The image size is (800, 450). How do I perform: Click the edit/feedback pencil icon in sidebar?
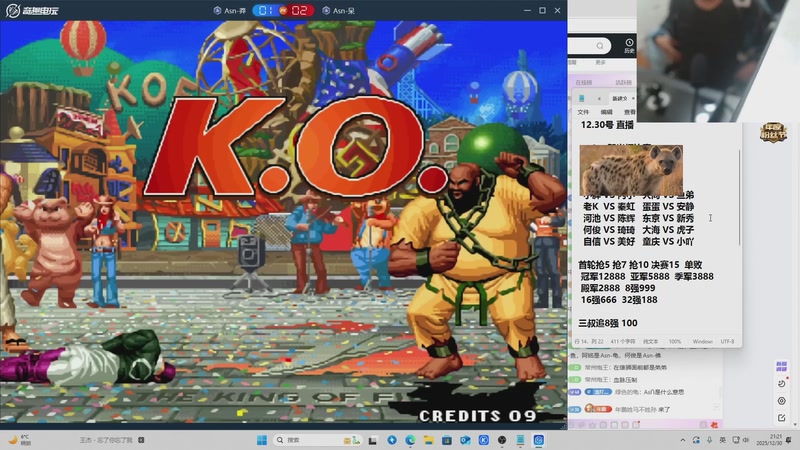coord(781,418)
